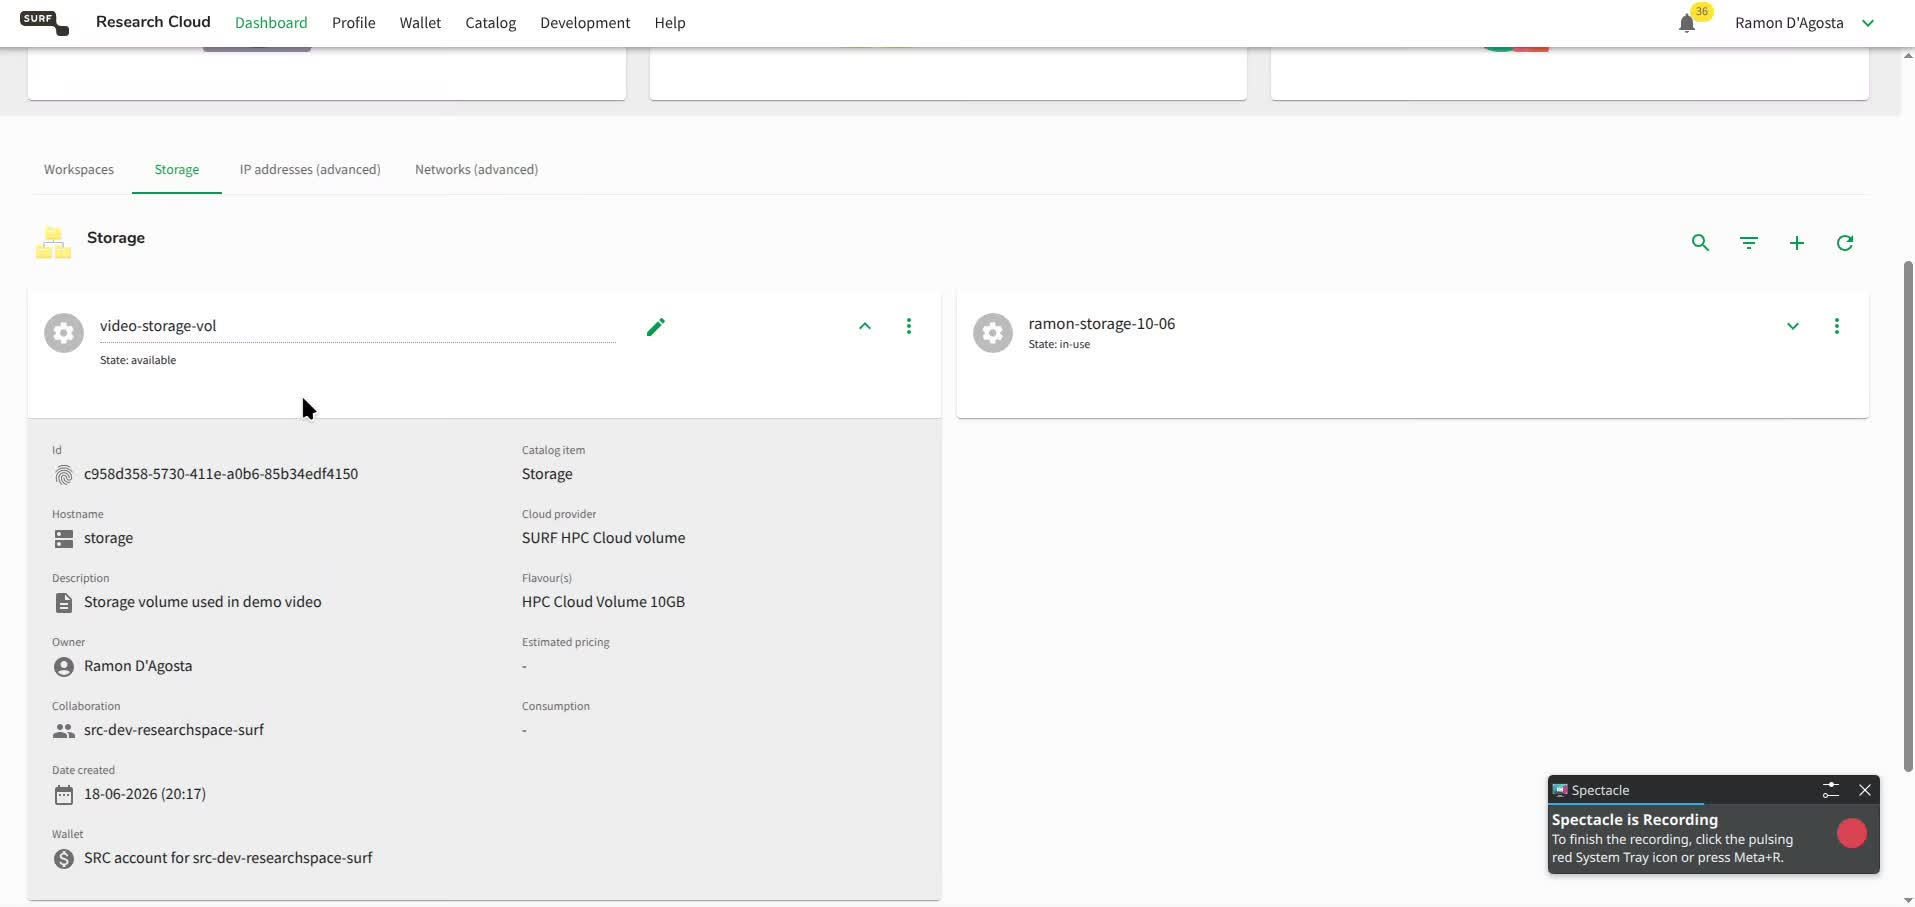Click the red Spectacle recording button
Screen dimensions: 1915x907
click(x=1852, y=834)
